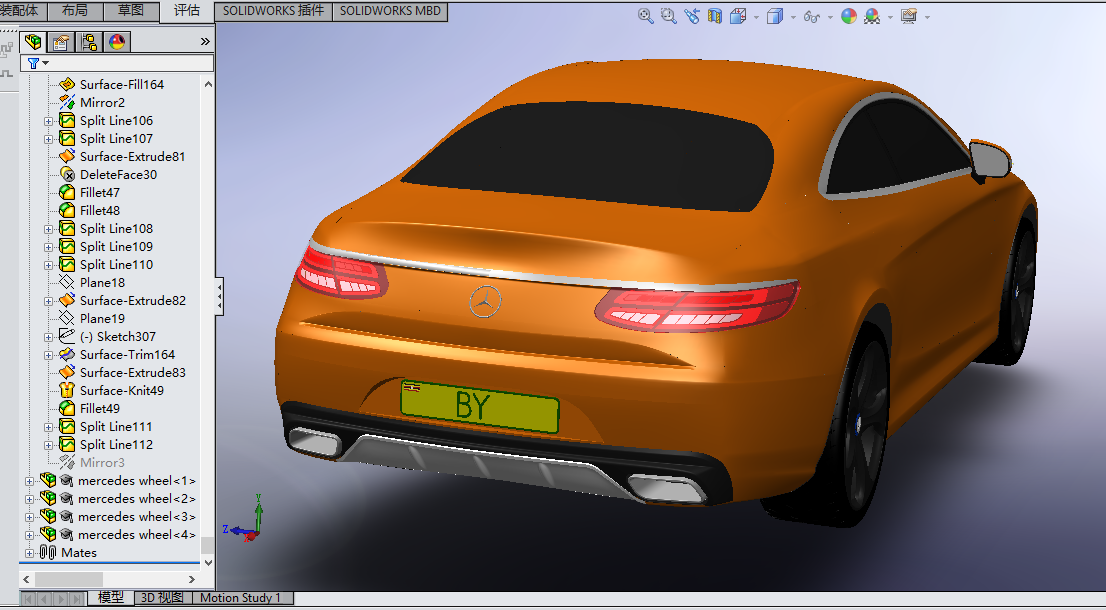The width and height of the screenshot is (1106, 610).
Task: Open the Motion Study 1 tab
Action: [241, 598]
